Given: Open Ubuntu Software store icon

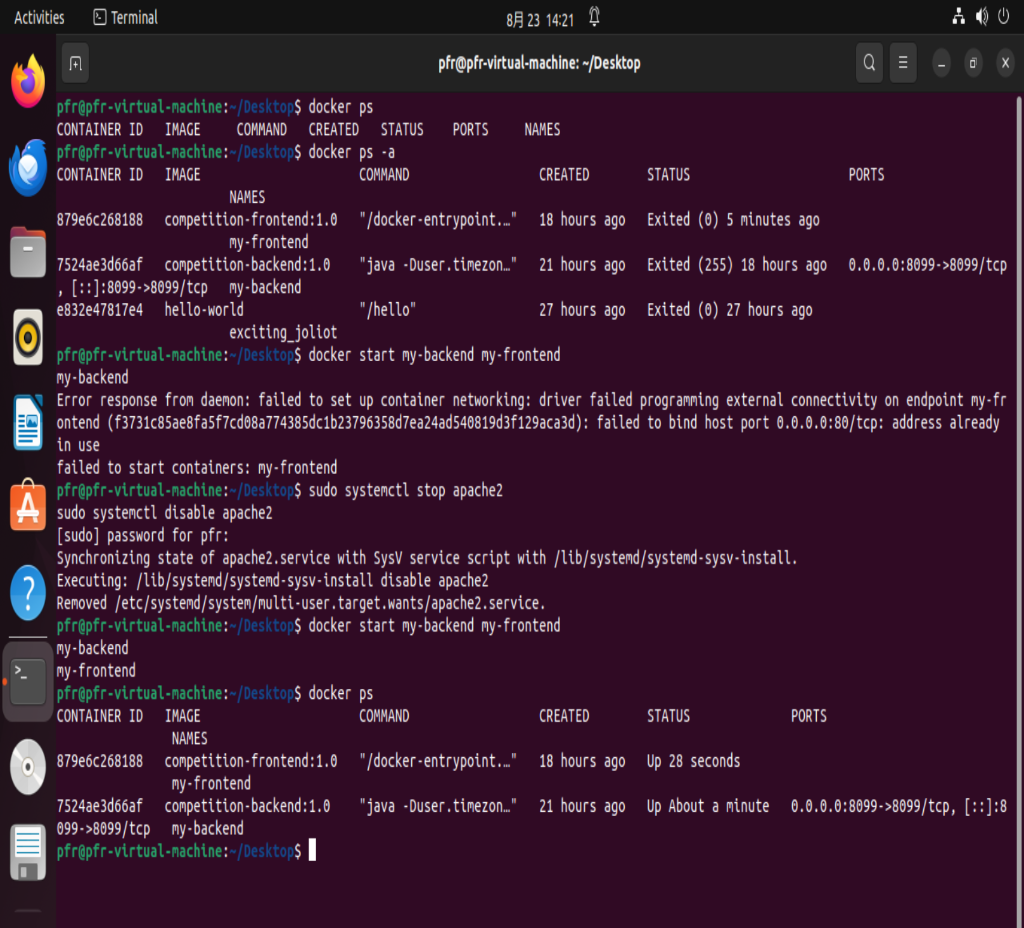Looking at the screenshot, I should point(28,506).
